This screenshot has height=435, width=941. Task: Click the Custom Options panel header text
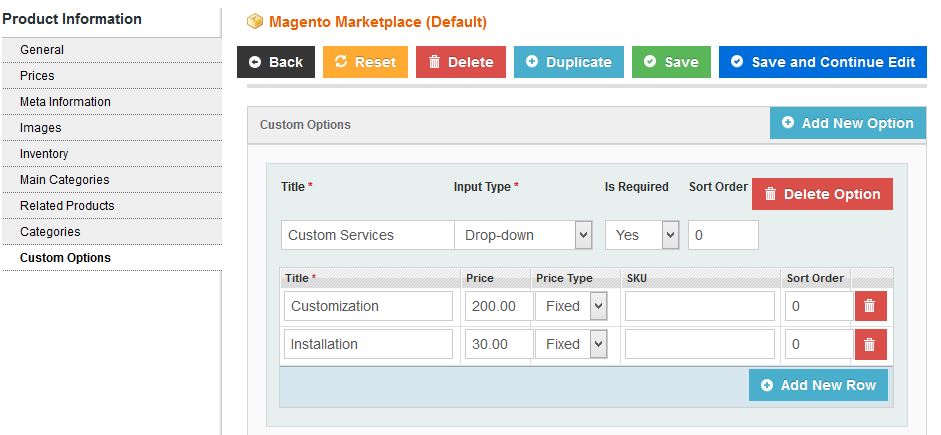click(x=305, y=125)
